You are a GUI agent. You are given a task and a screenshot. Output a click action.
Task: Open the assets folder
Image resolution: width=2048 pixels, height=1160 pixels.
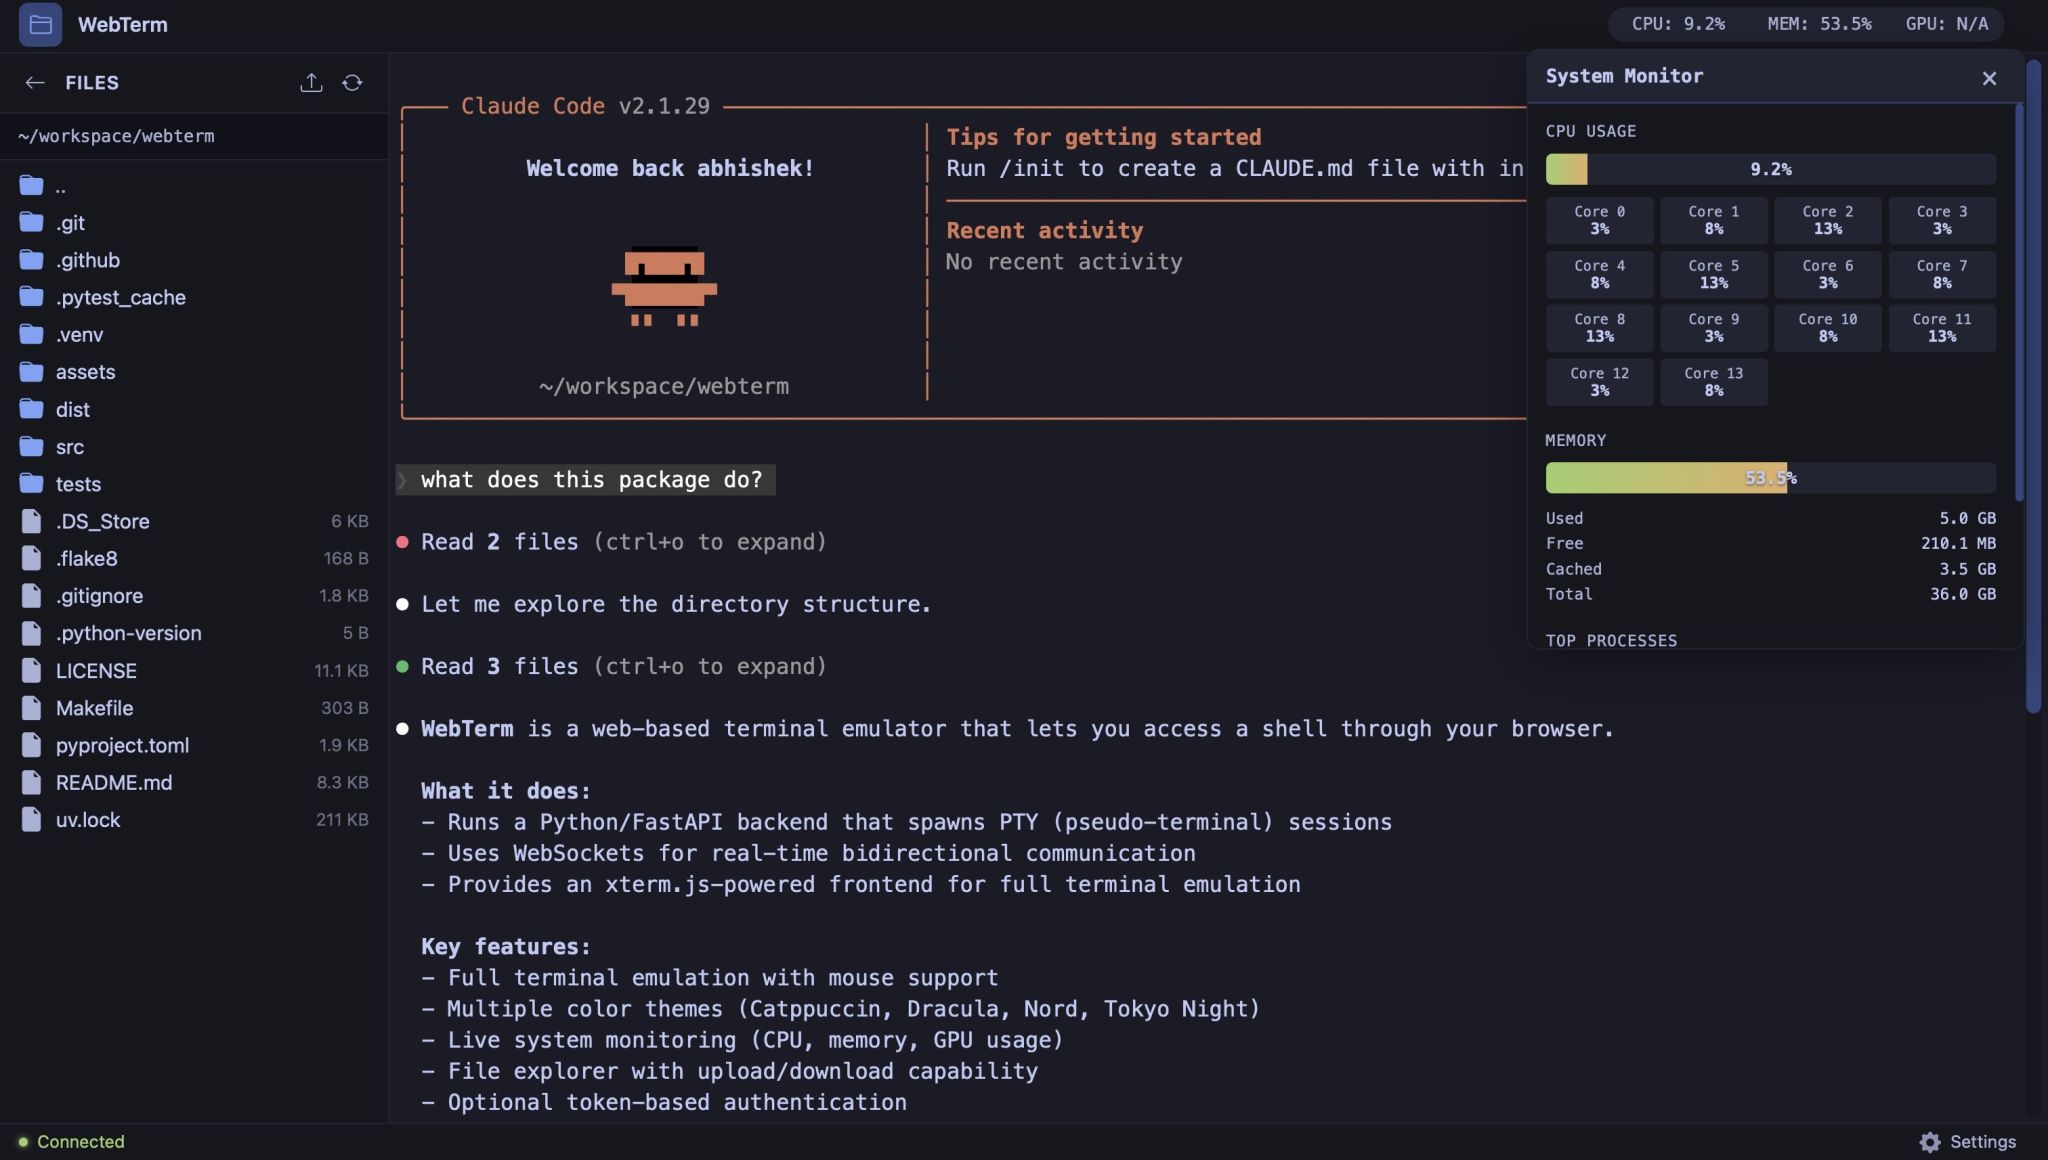(x=194, y=372)
